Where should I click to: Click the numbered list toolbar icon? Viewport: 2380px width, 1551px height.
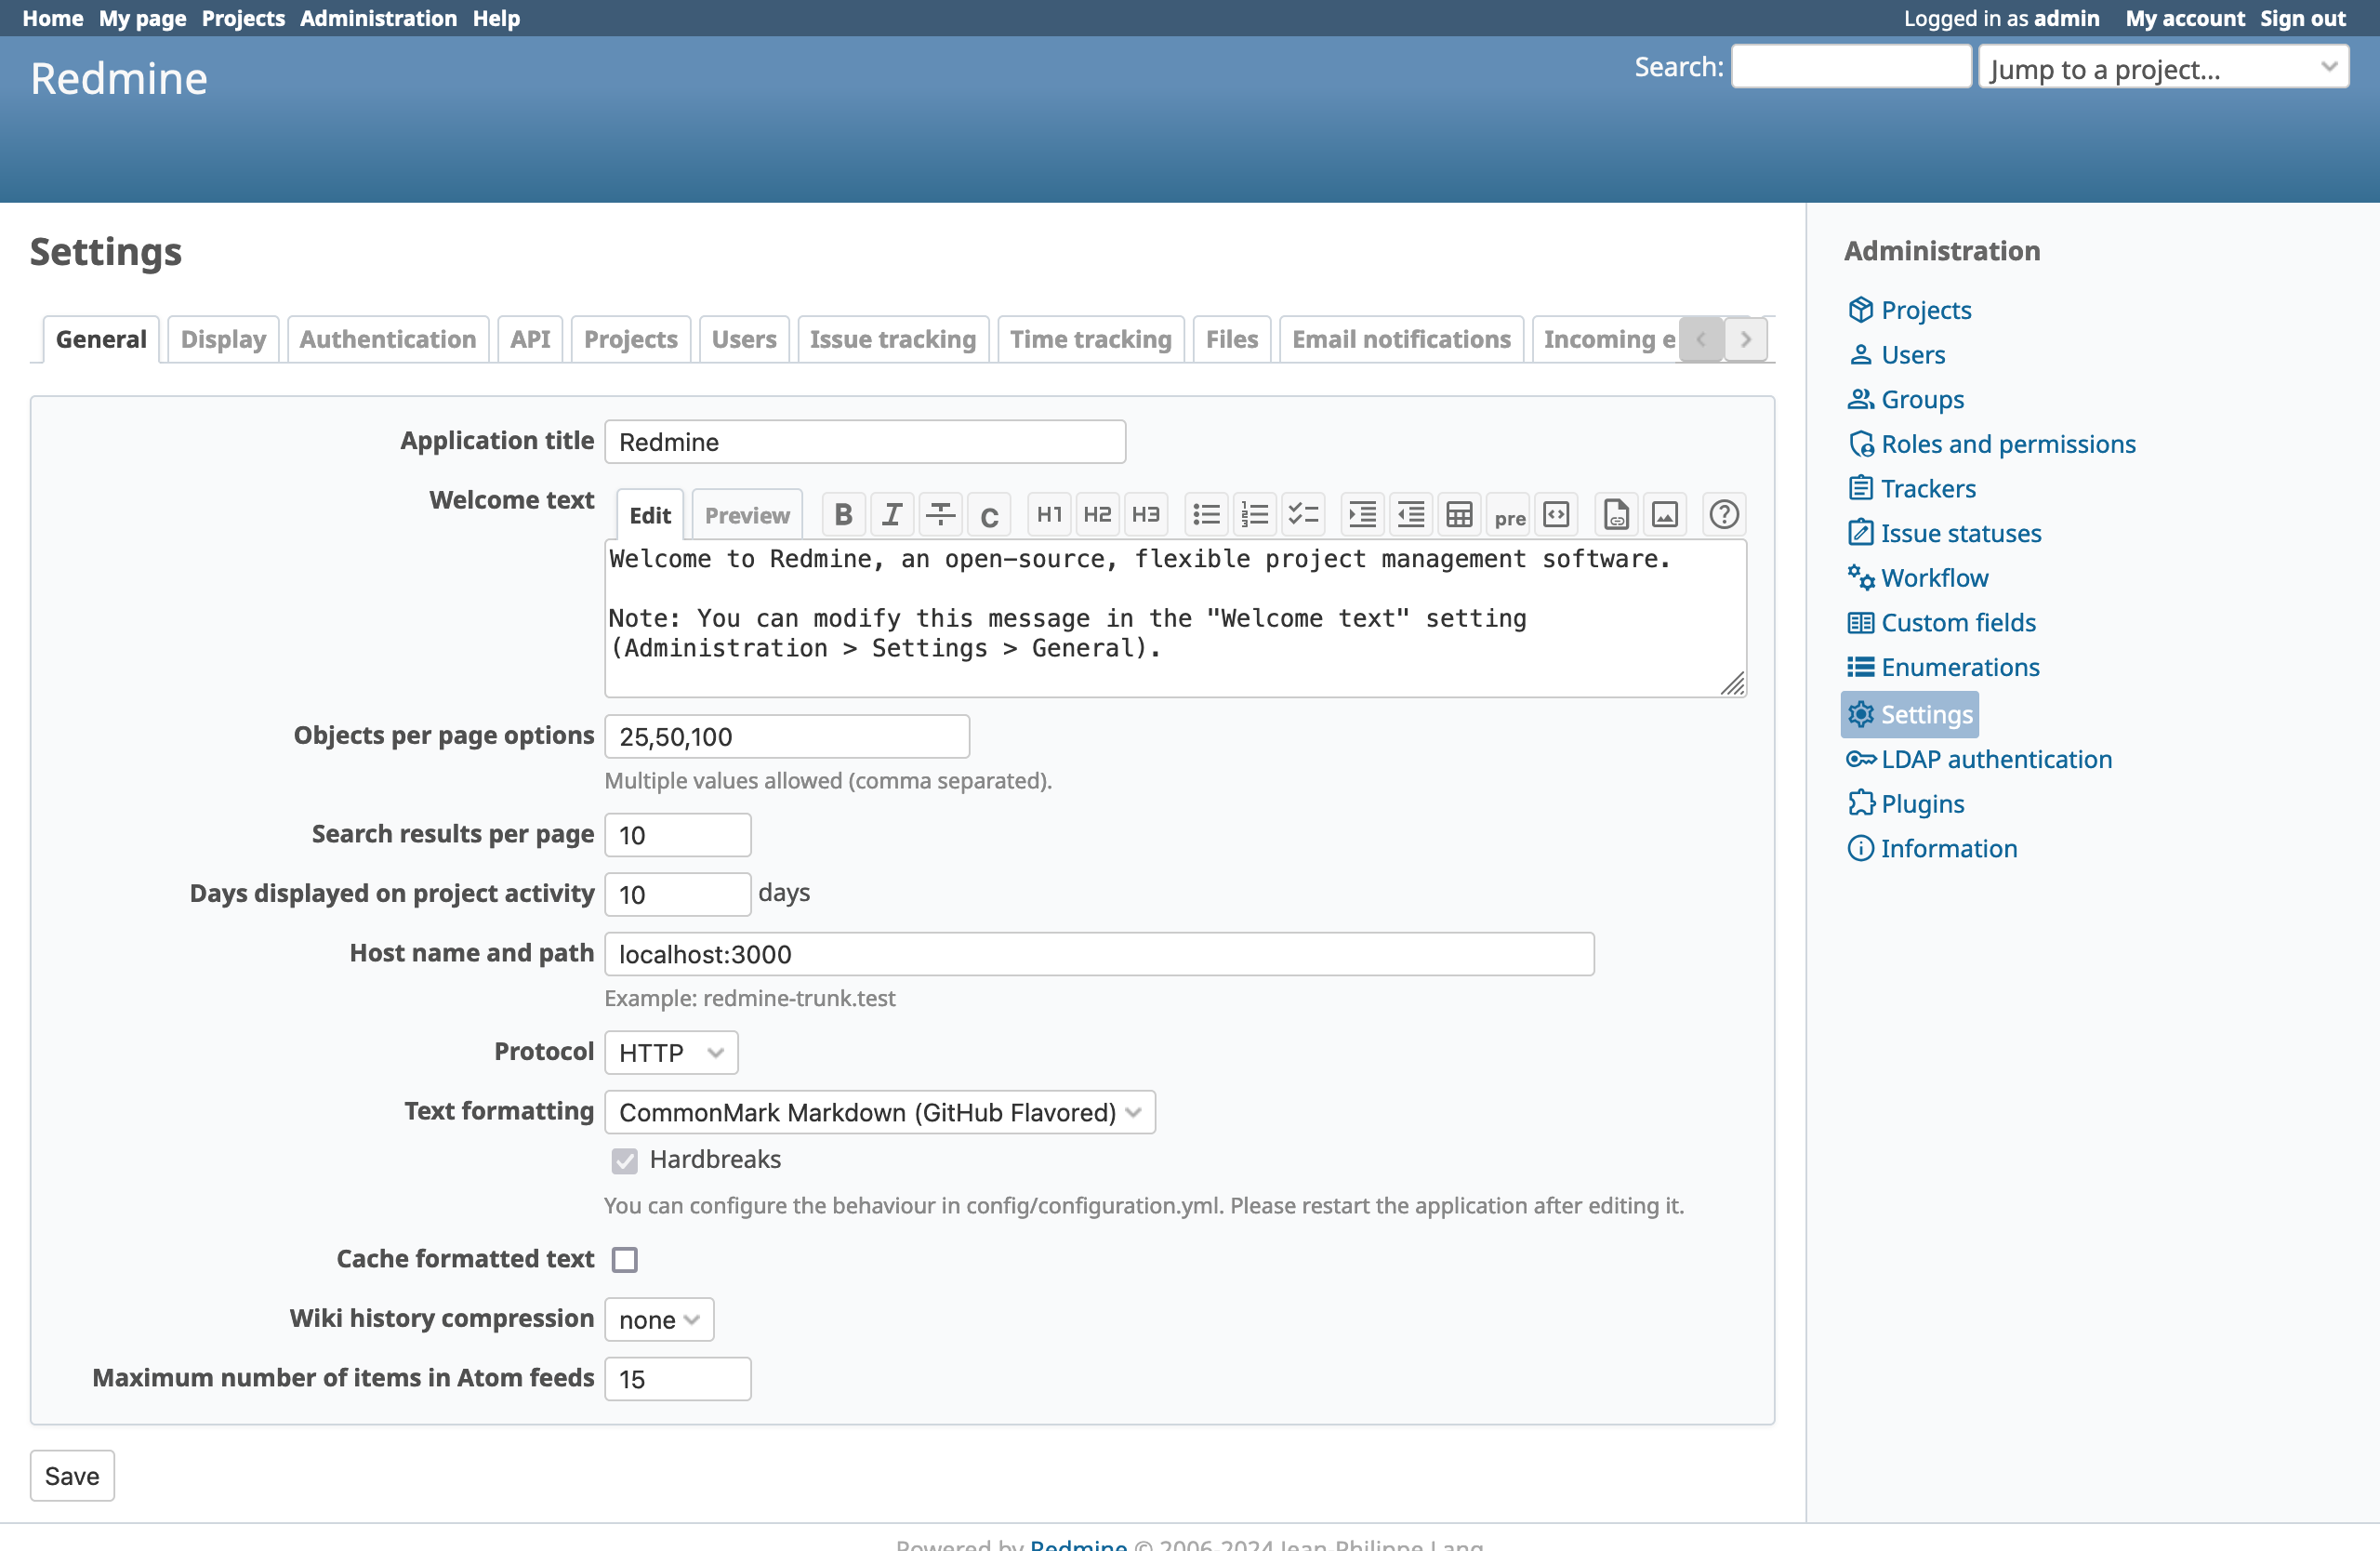coord(1254,515)
